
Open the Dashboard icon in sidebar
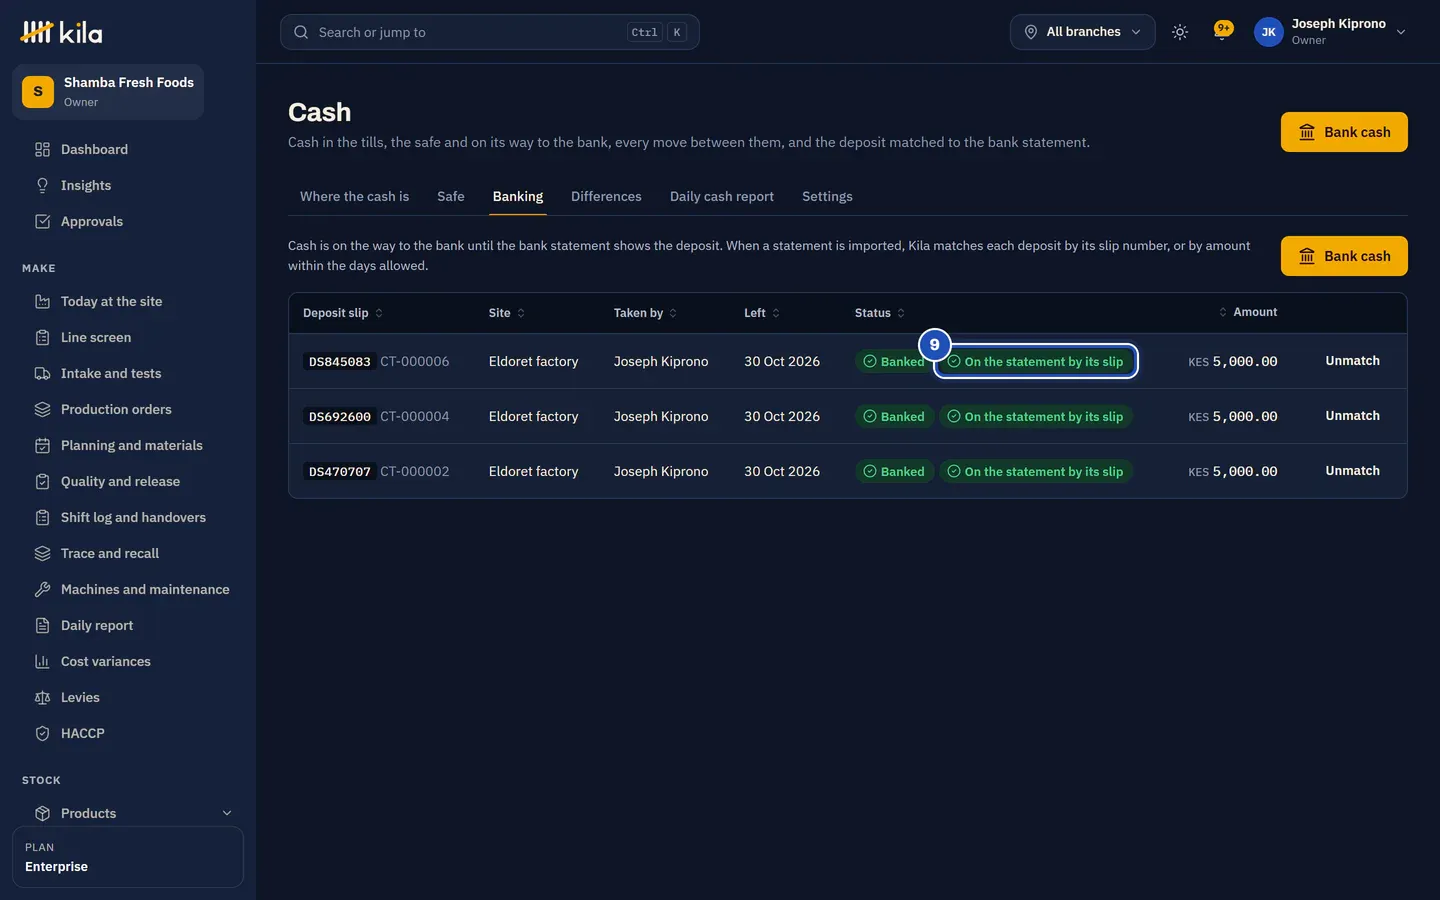pyautogui.click(x=42, y=149)
